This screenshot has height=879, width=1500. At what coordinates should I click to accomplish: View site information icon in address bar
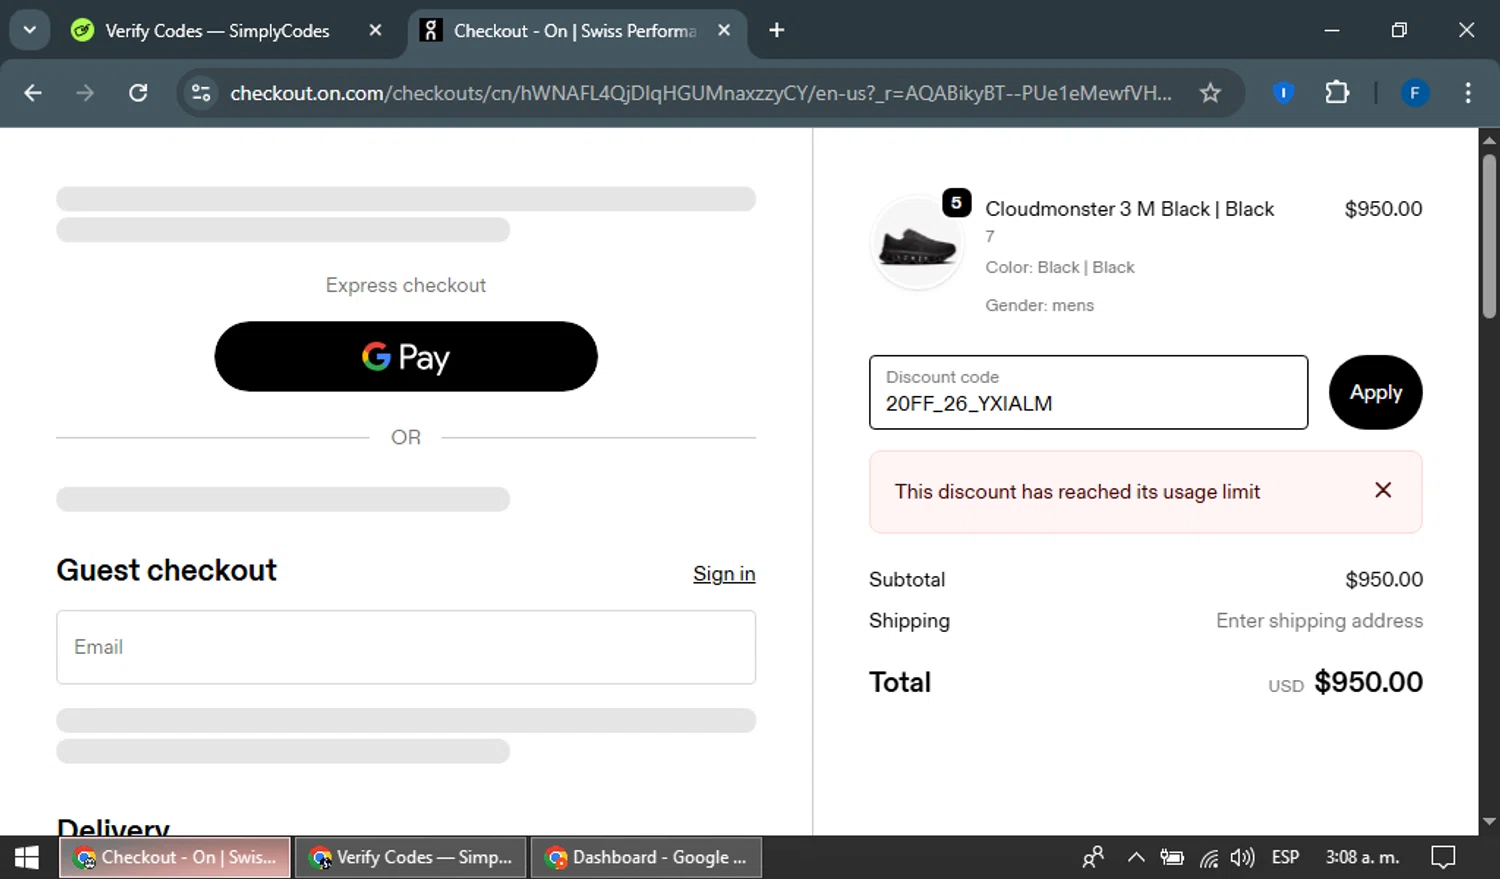[x=201, y=93]
